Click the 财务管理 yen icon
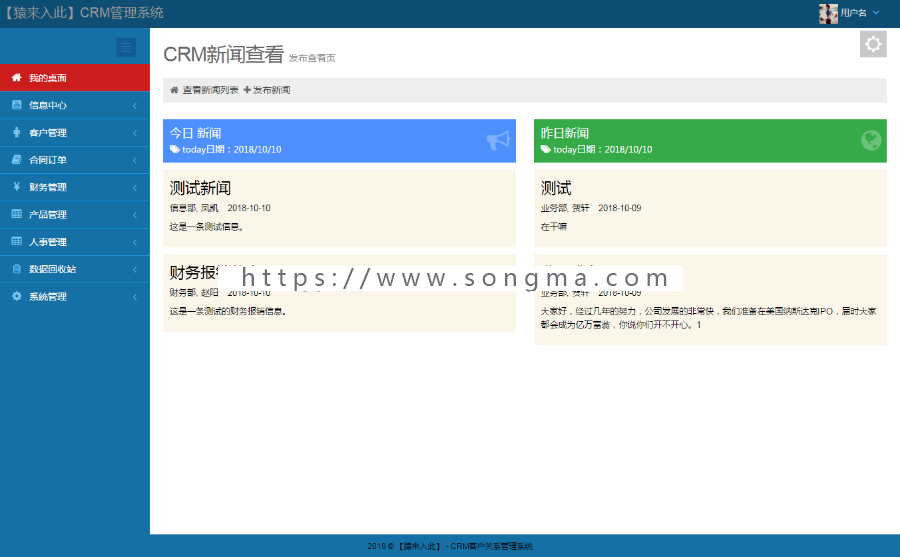The width and height of the screenshot is (900, 557). (17, 187)
